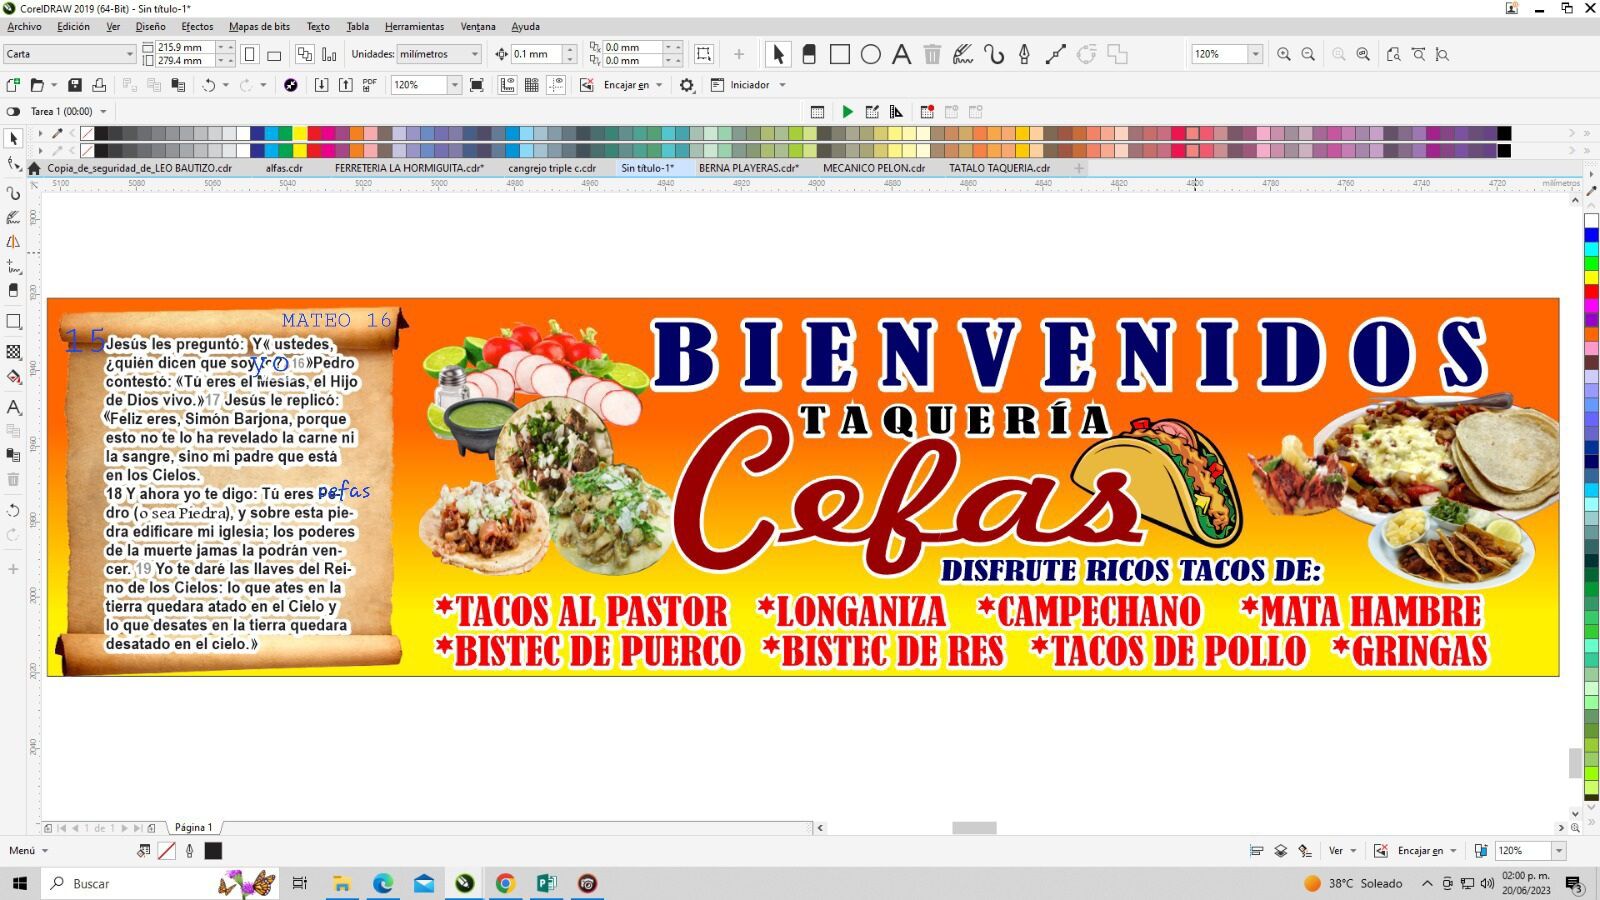Select the Artistic Media tool in left toolbox
The width and height of the screenshot is (1600, 900).
(x=13, y=217)
